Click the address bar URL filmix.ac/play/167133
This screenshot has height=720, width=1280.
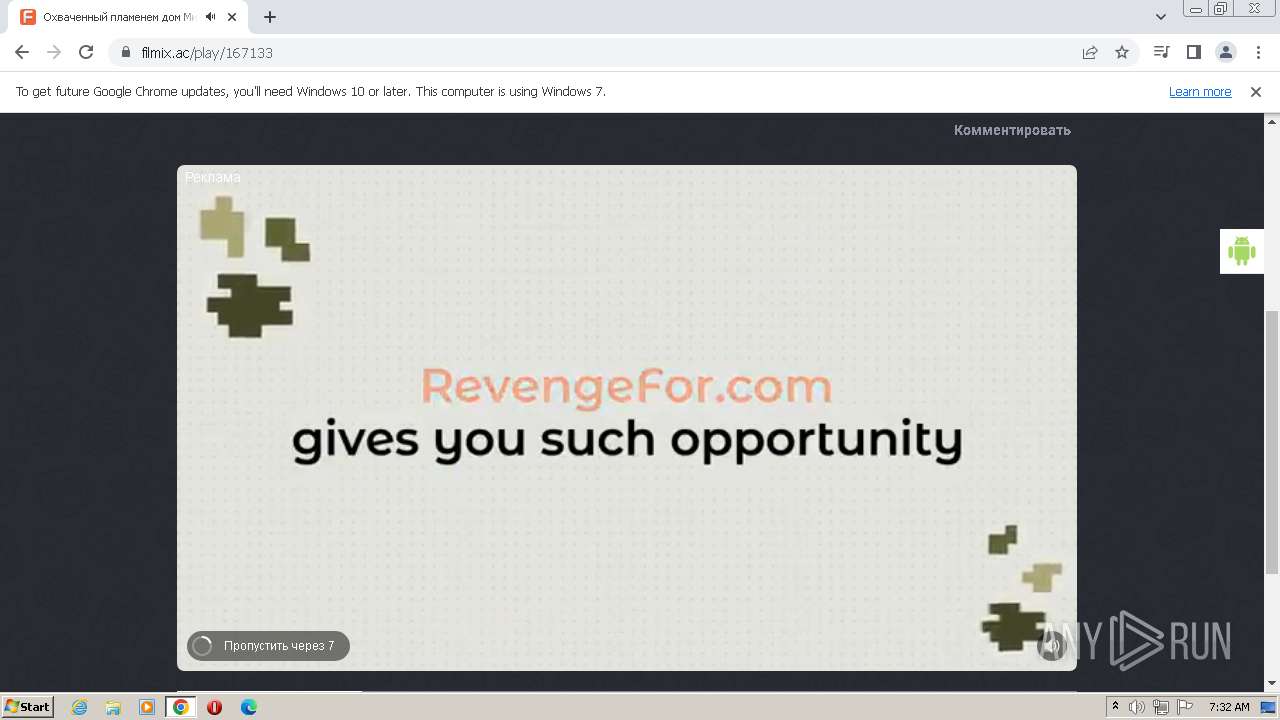coord(207,53)
